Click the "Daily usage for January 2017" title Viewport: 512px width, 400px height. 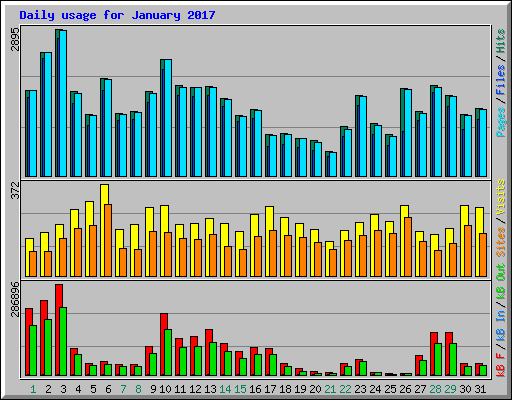pyautogui.click(x=117, y=15)
